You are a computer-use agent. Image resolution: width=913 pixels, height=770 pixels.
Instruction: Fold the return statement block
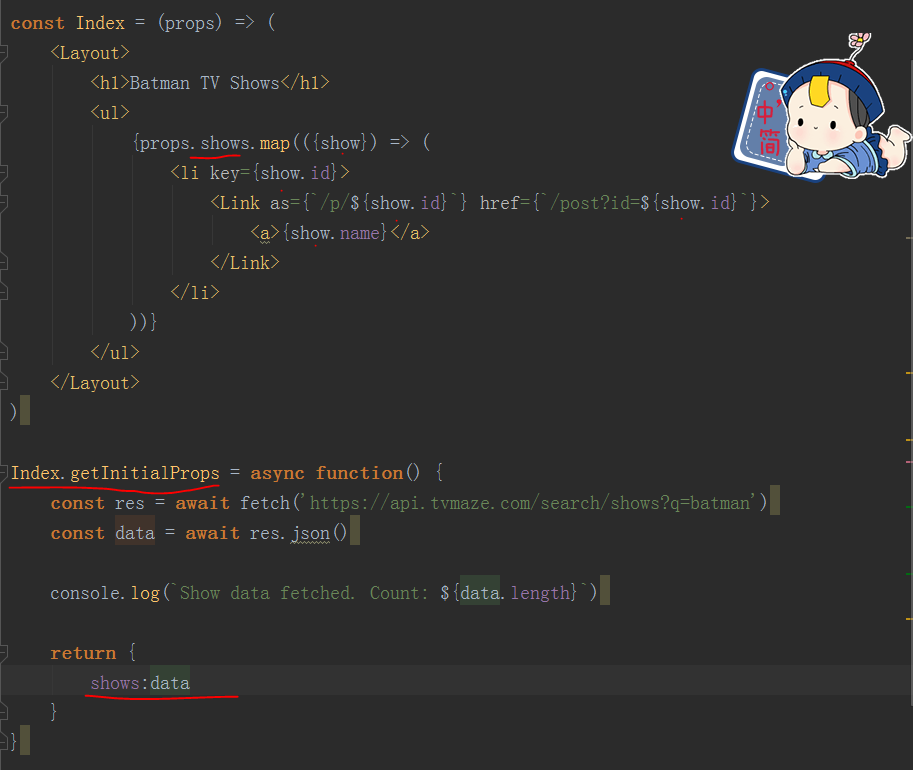[x=4, y=653]
